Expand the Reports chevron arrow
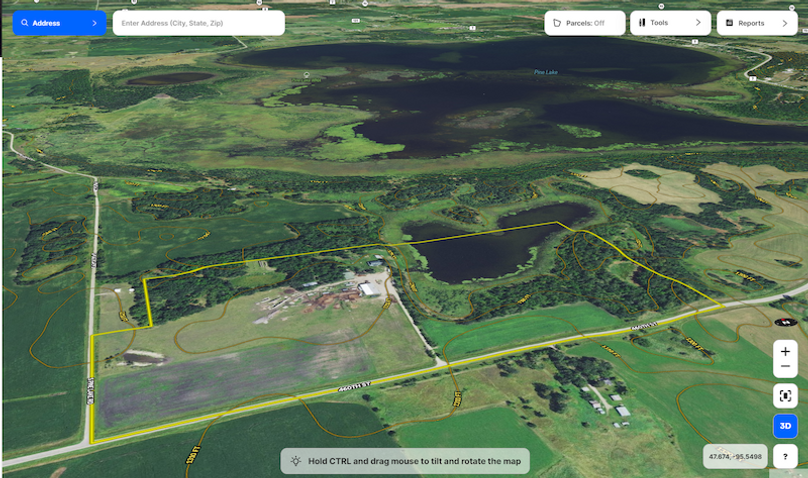Viewport: 808px width, 478px height. coord(785,22)
